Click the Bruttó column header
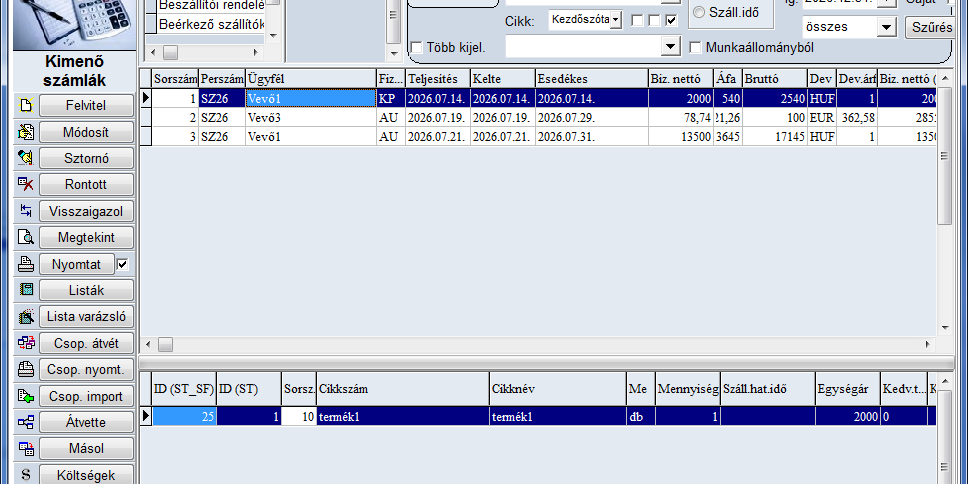The width and height of the screenshot is (968, 484). 774,78
